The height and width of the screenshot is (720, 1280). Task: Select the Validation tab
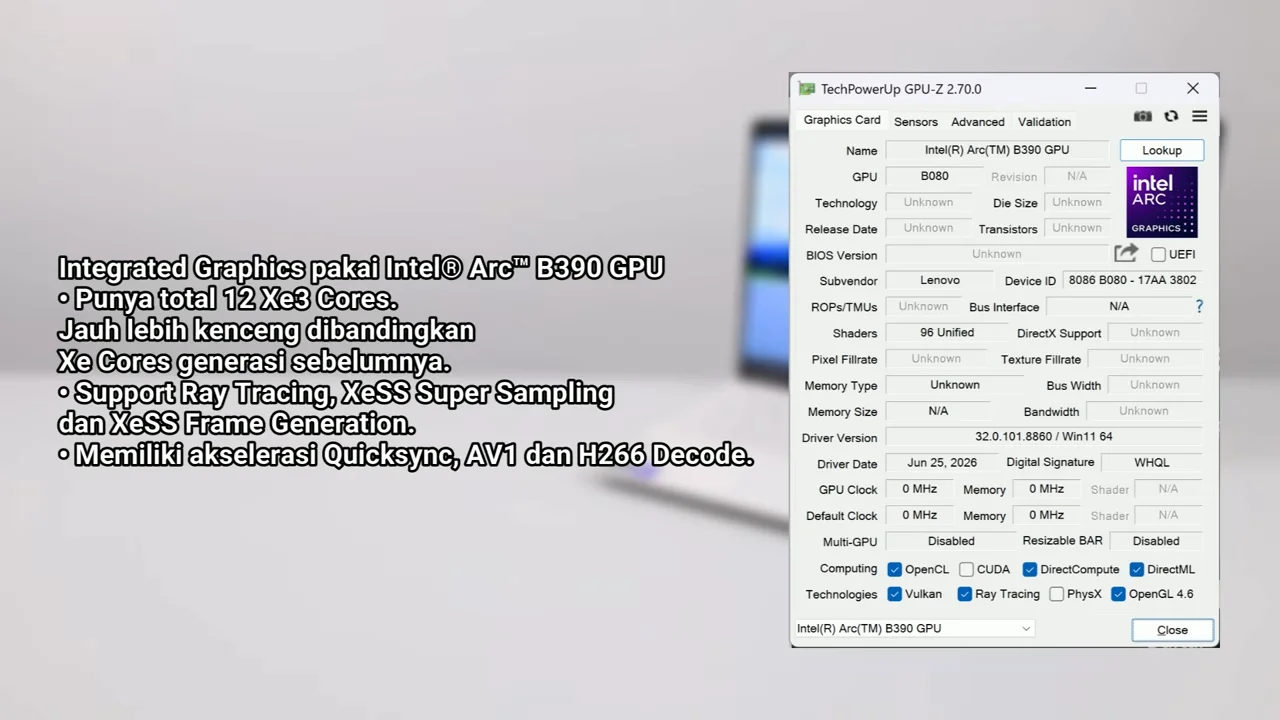tap(1044, 122)
